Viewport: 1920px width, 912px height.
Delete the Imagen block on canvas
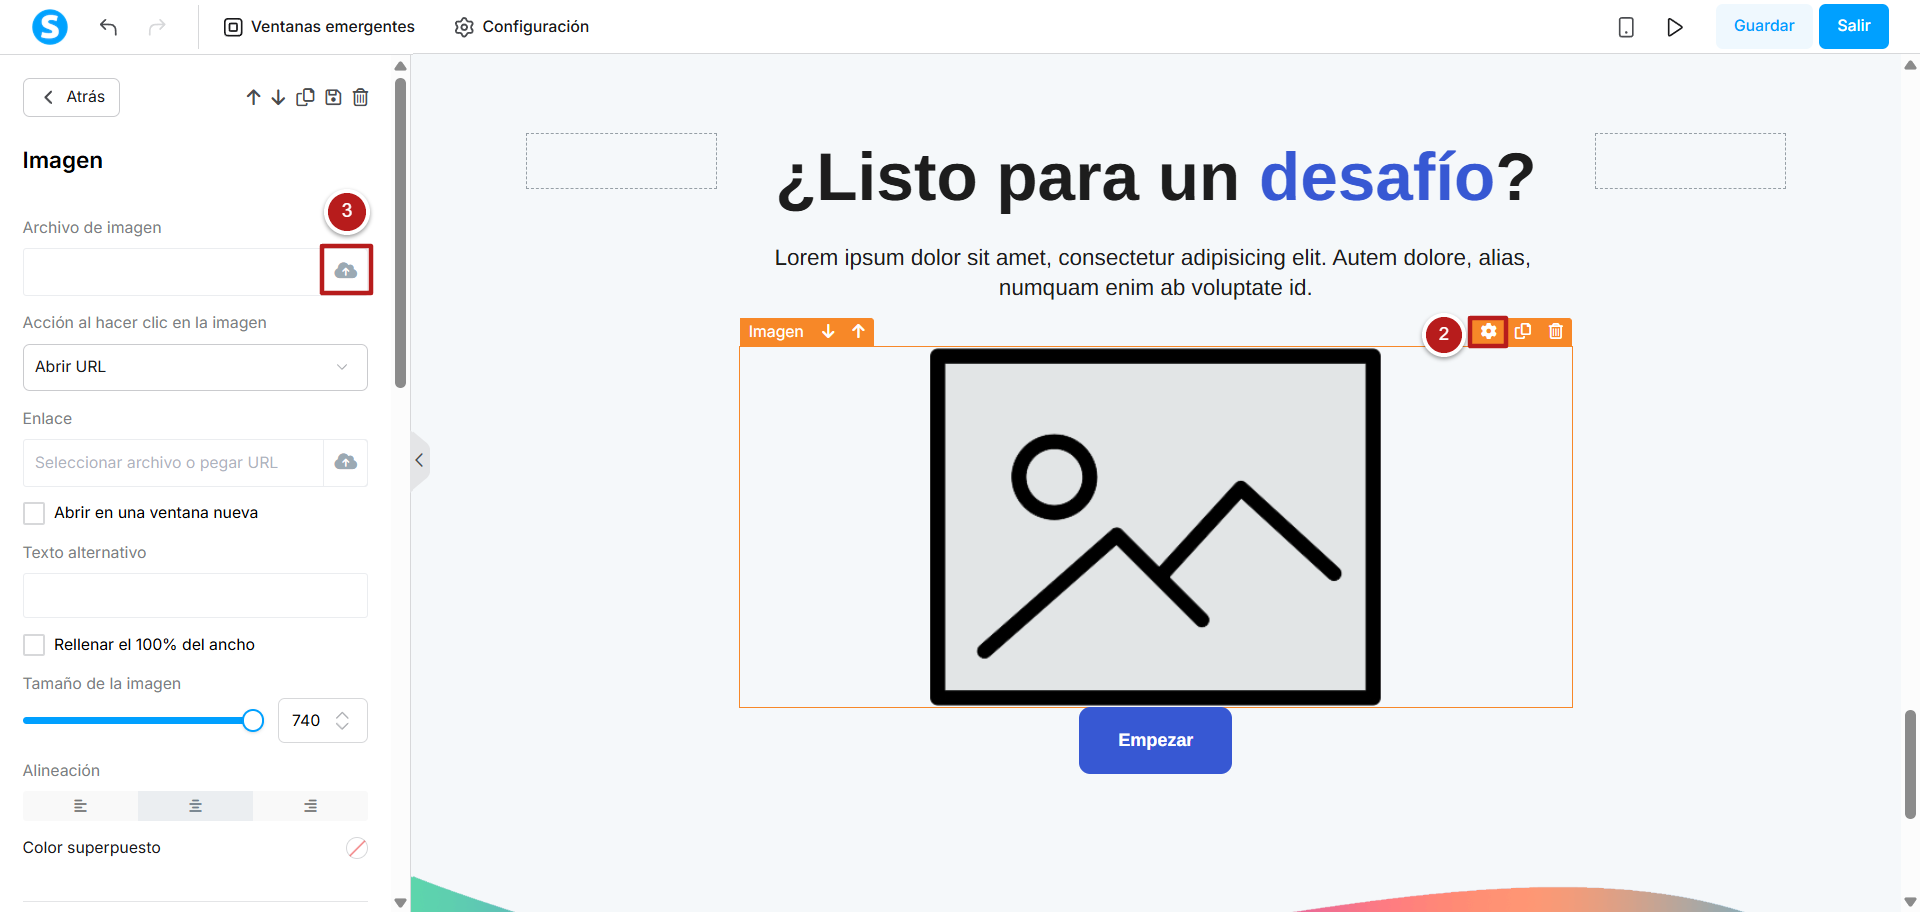tap(1556, 332)
